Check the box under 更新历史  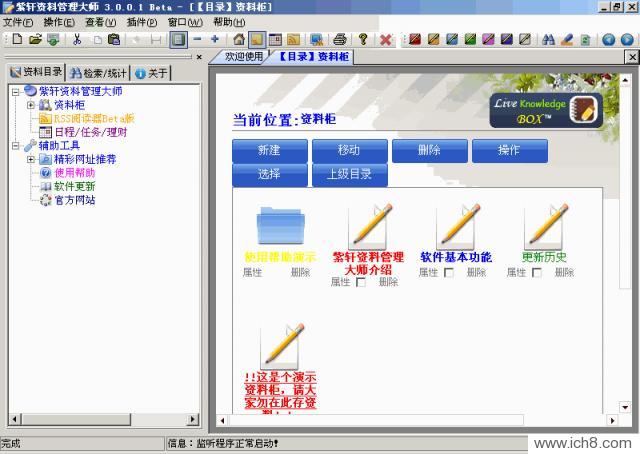point(537,272)
